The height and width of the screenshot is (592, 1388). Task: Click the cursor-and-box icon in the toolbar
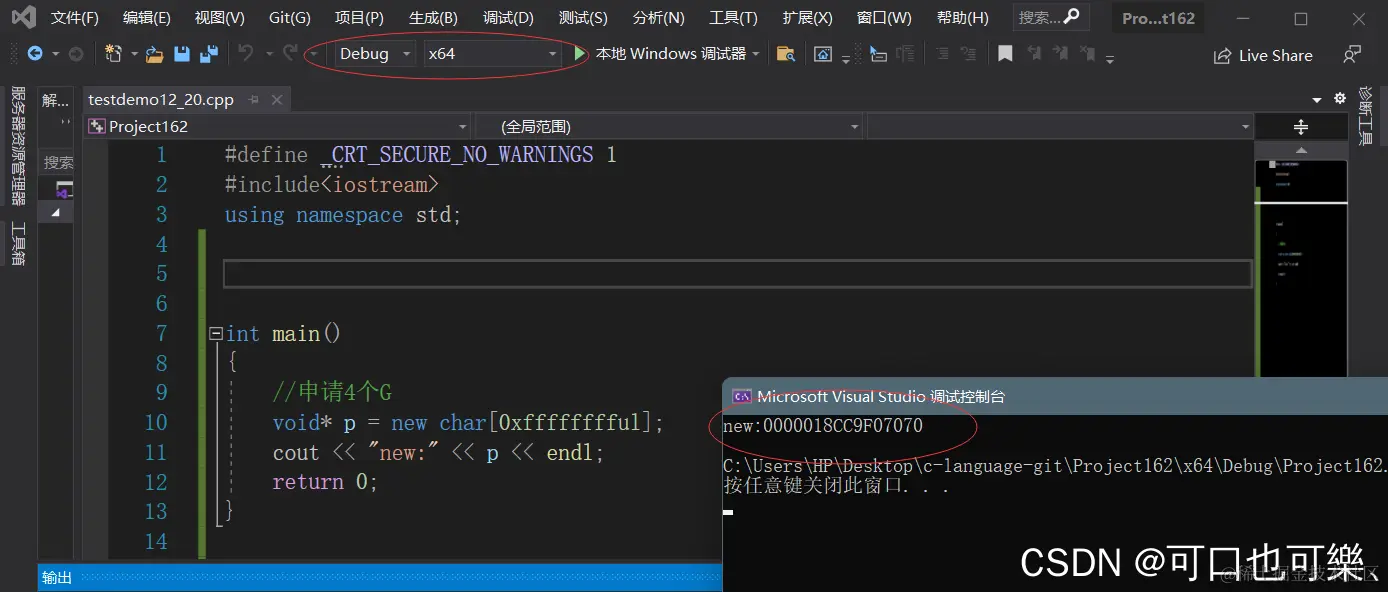(x=878, y=54)
